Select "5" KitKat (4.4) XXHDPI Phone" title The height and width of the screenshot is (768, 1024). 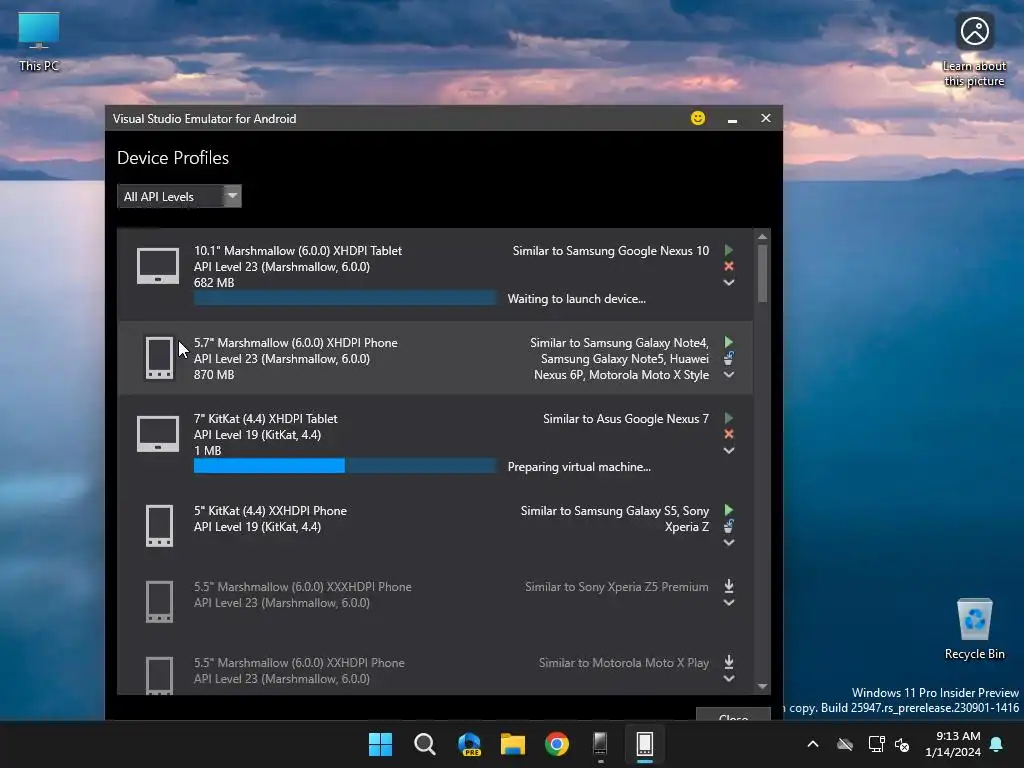tap(270, 511)
